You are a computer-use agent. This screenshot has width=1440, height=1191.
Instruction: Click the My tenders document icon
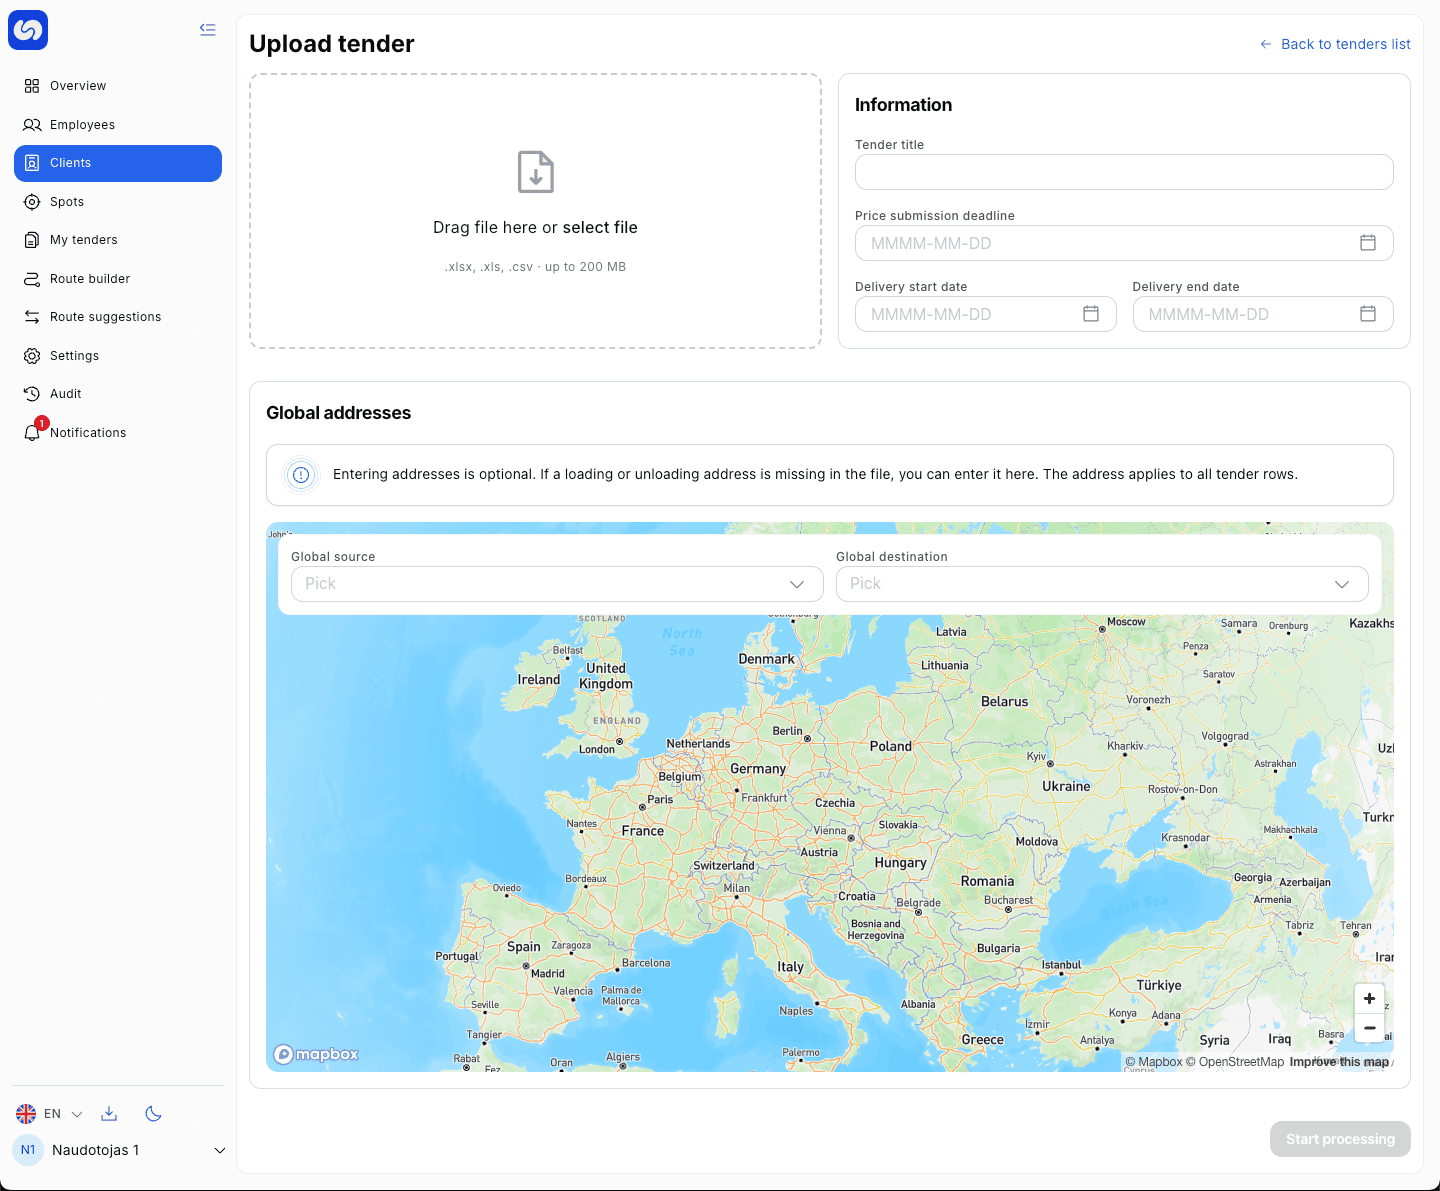(32, 240)
